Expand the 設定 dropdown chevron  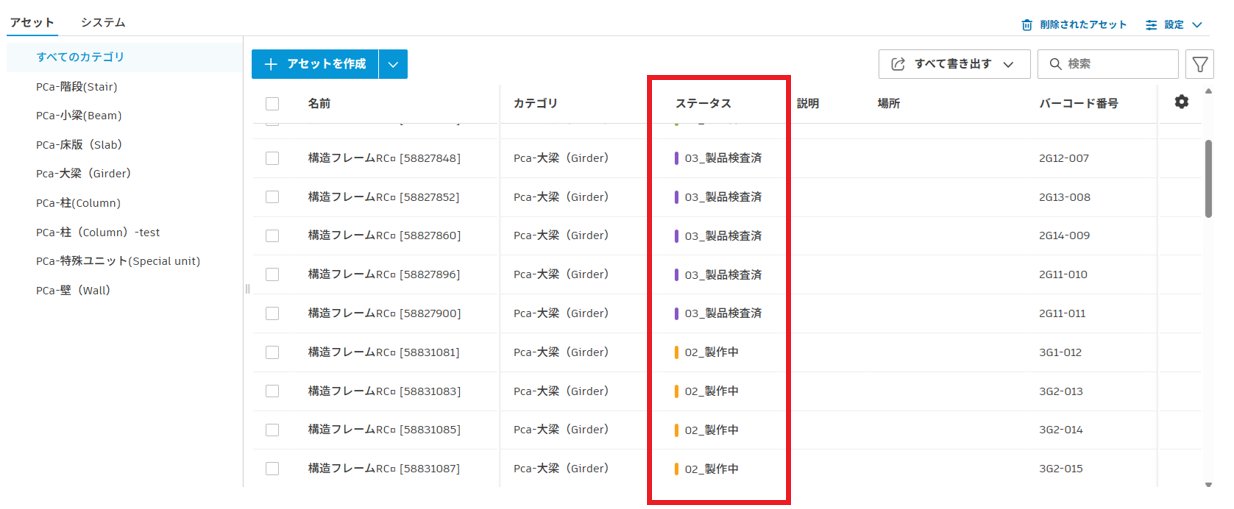[x=1197, y=25]
